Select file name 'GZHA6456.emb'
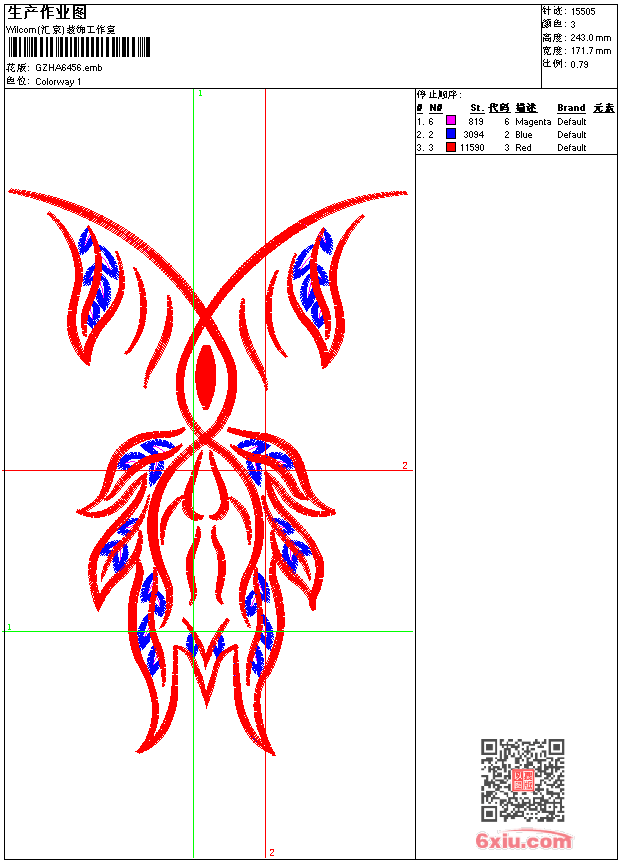This screenshot has width=620, height=860. click(x=69, y=68)
